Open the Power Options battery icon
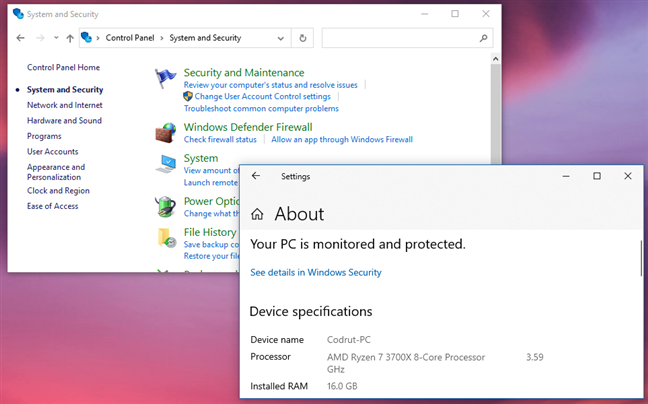The width and height of the screenshot is (648, 404). point(166,206)
